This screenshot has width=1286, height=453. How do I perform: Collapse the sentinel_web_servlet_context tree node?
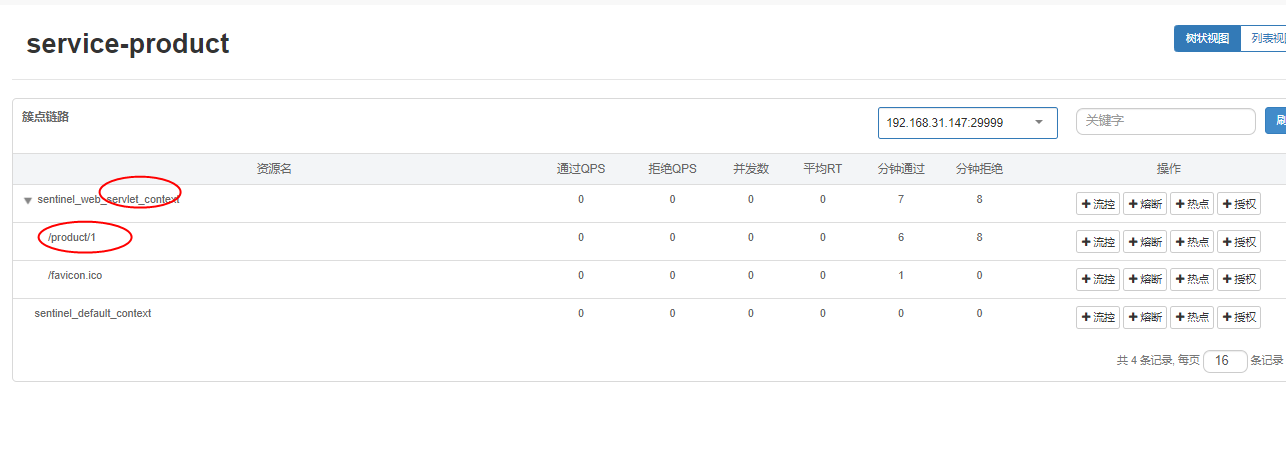click(28, 200)
